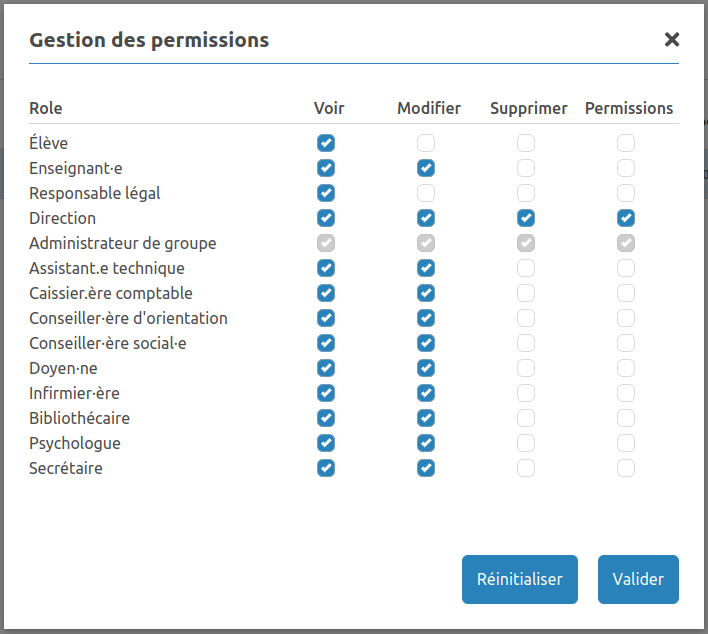Enable Modifier permission for Responsable légal

(x=426, y=193)
